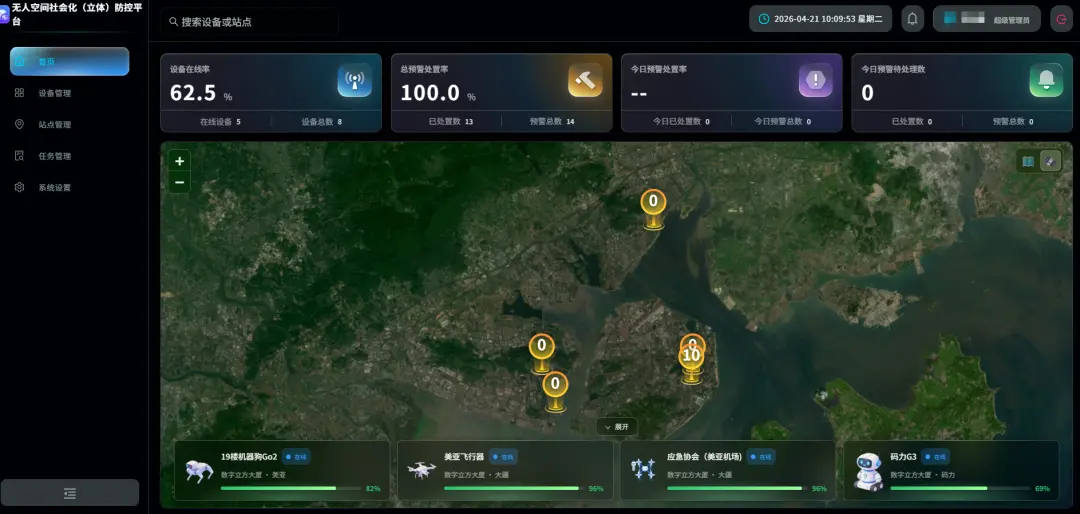Select the 美亚飞行器 drone card
The width and height of the screenshot is (1080, 514).
click(505, 470)
